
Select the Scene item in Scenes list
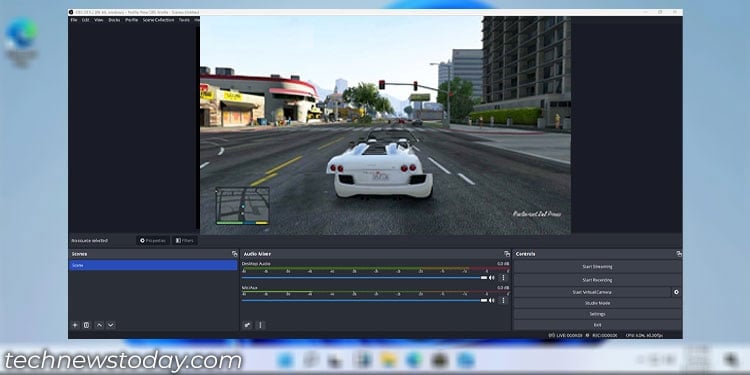(153, 265)
